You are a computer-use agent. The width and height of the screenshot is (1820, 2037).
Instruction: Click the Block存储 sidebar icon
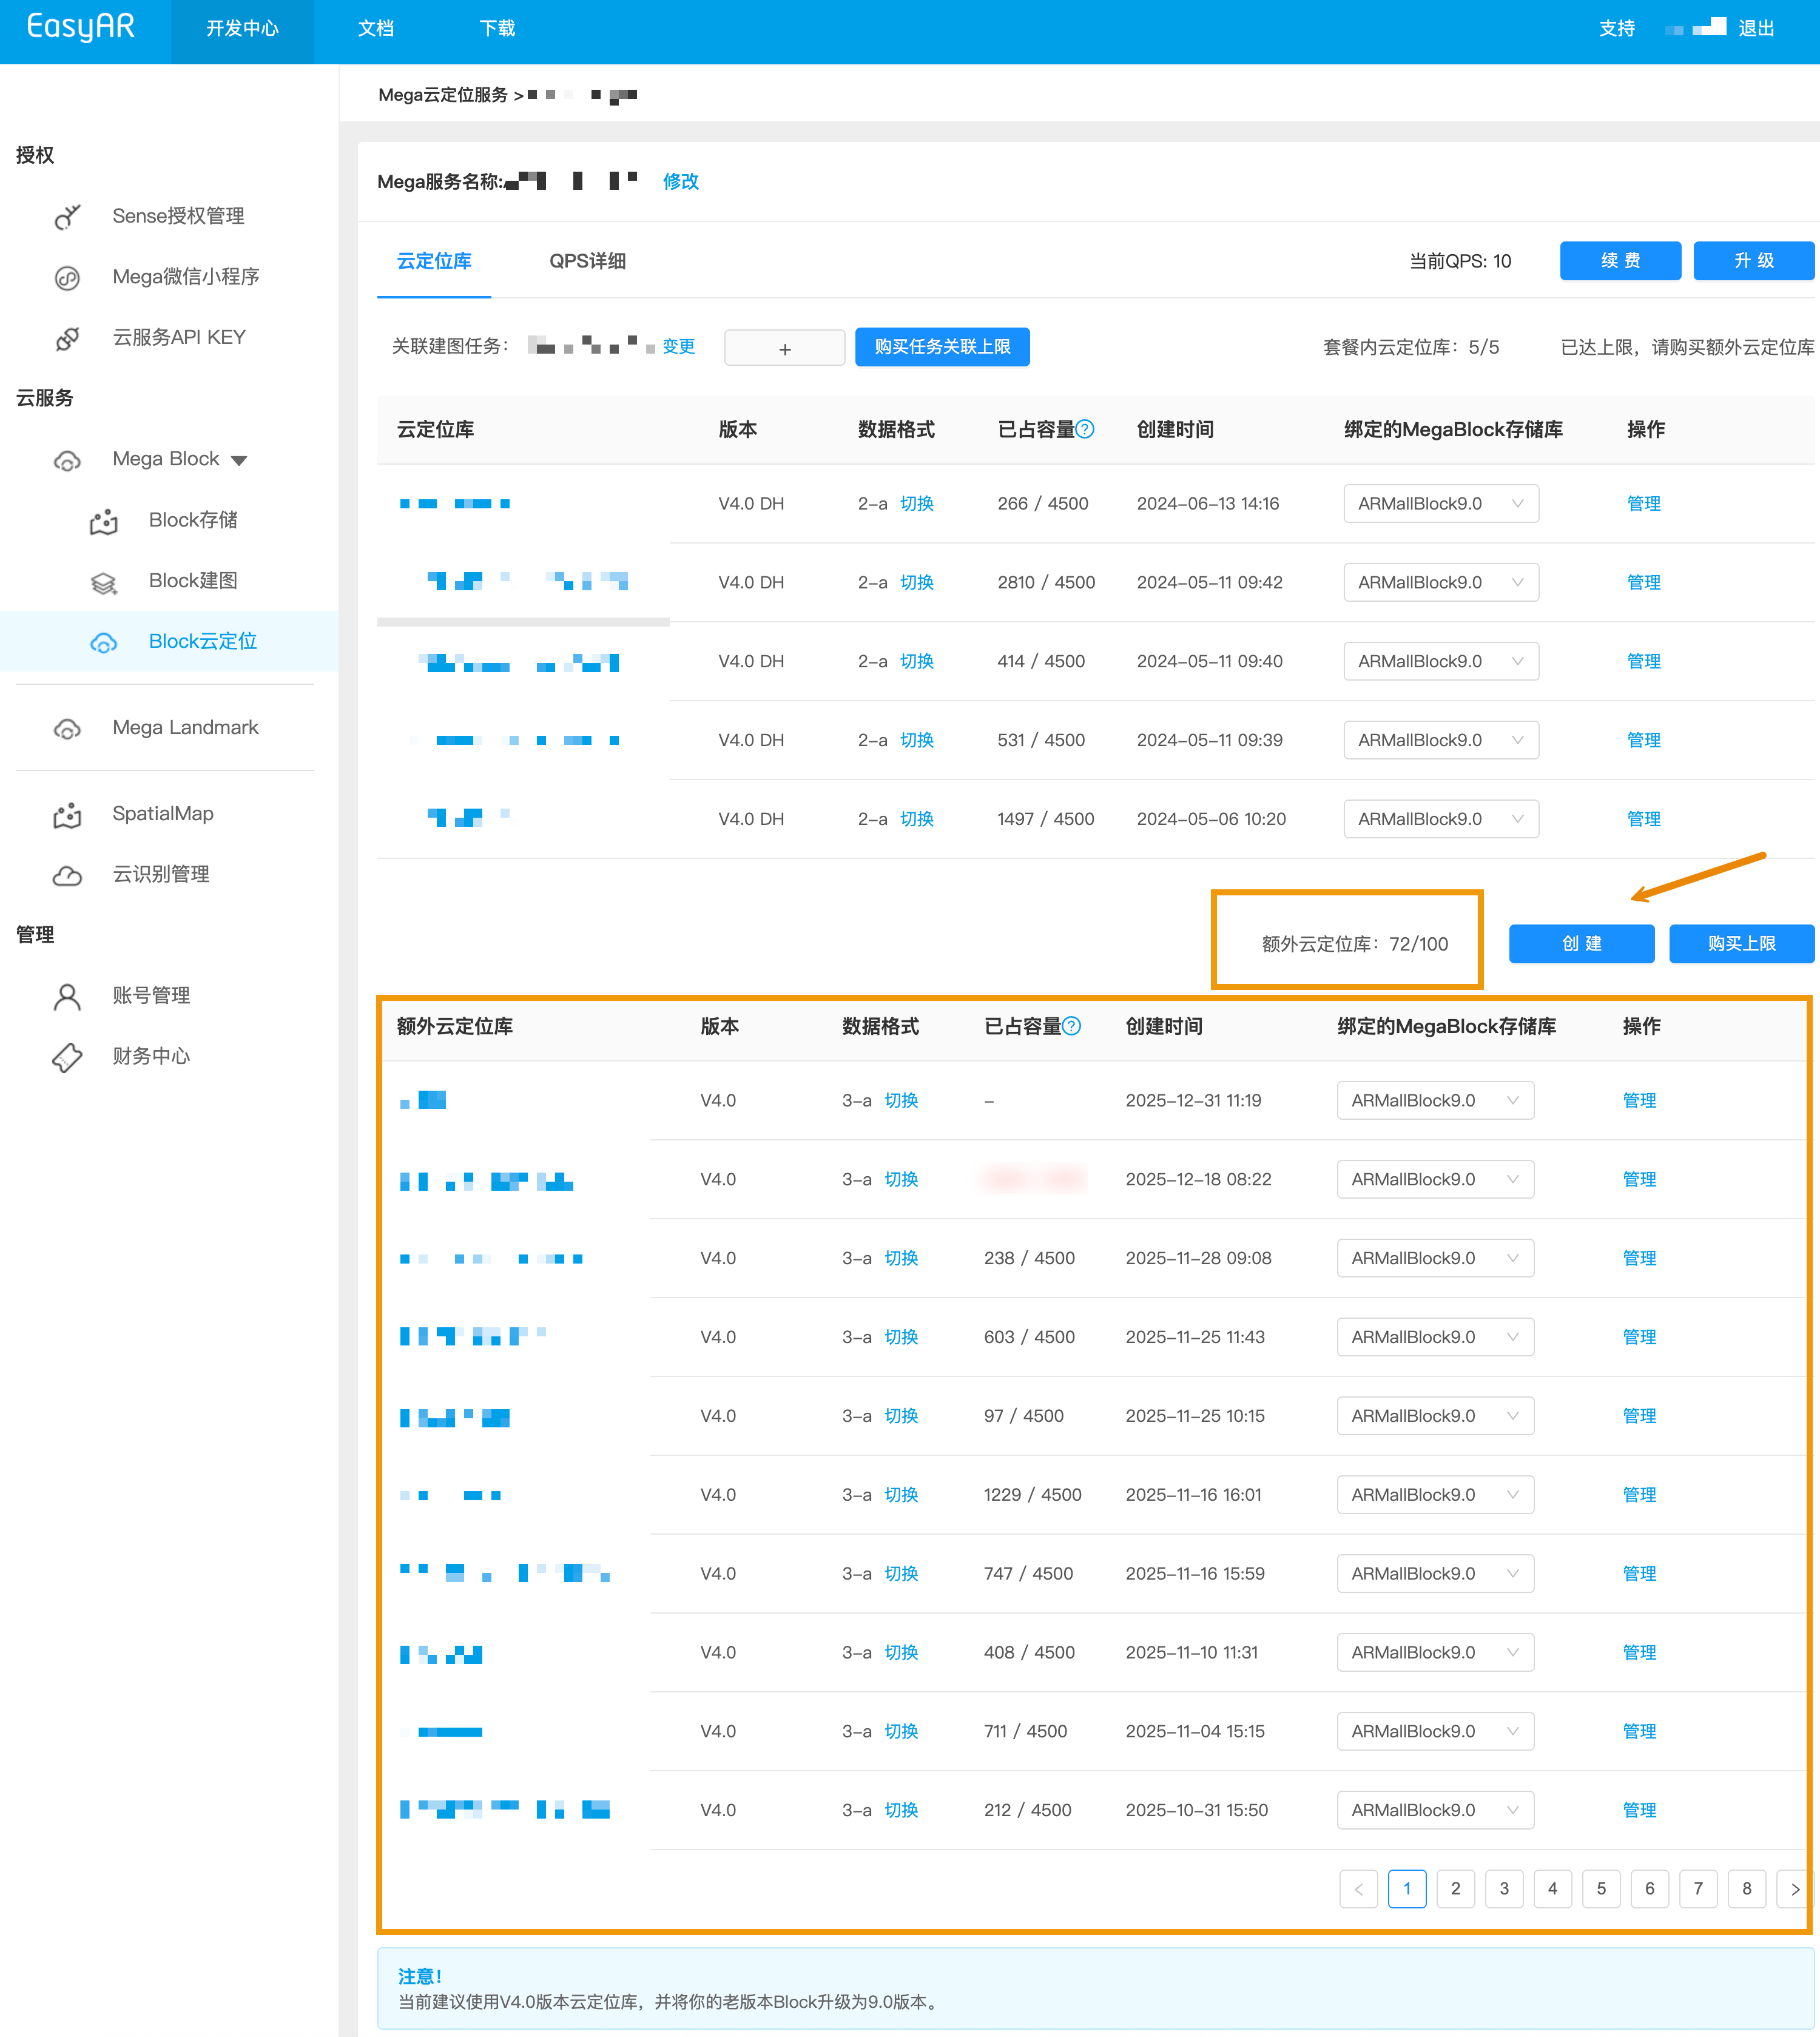click(x=104, y=521)
